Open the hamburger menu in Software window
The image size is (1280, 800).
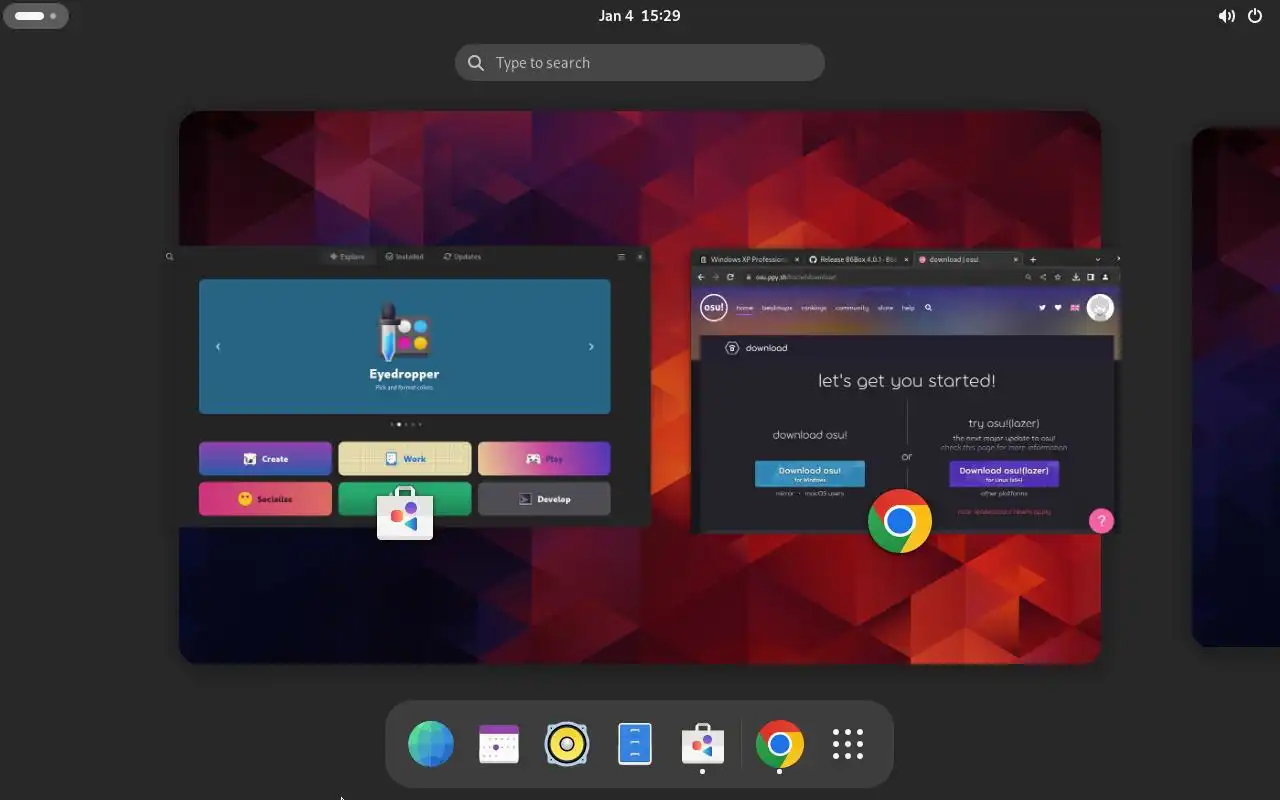[621, 257]
